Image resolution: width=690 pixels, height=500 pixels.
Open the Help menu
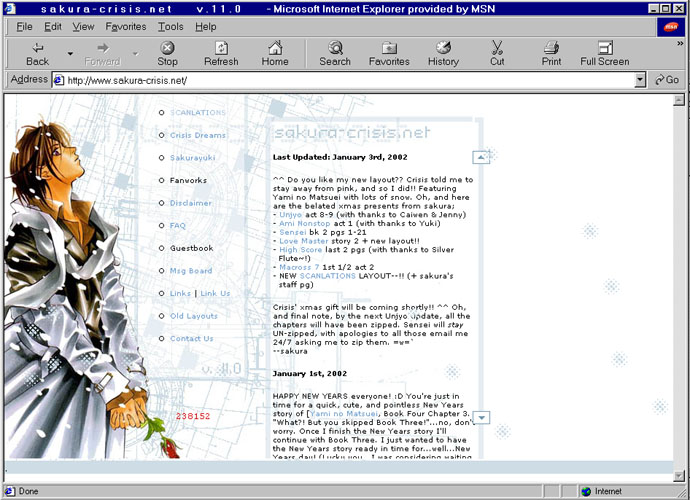[x=206, y=27]
